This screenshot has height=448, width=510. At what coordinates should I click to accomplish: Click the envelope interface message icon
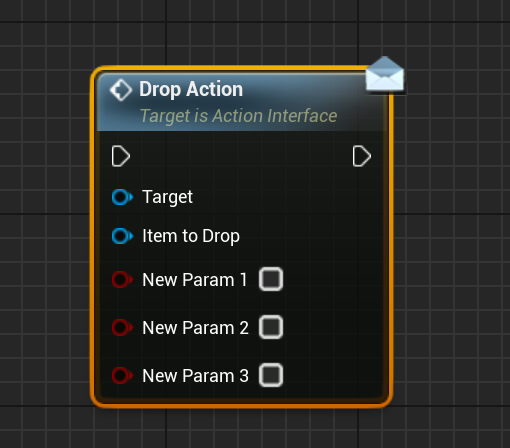pyautogui.click(x=385, y=74)
